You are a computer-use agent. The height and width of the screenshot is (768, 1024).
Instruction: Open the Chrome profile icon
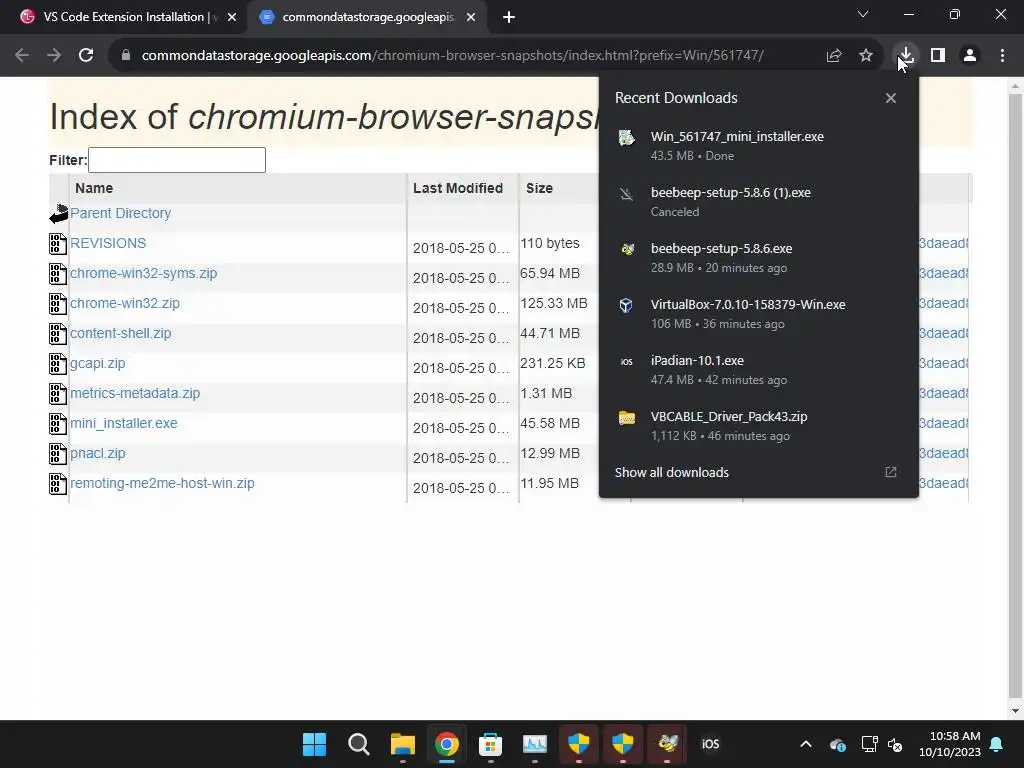coord(970,56)
